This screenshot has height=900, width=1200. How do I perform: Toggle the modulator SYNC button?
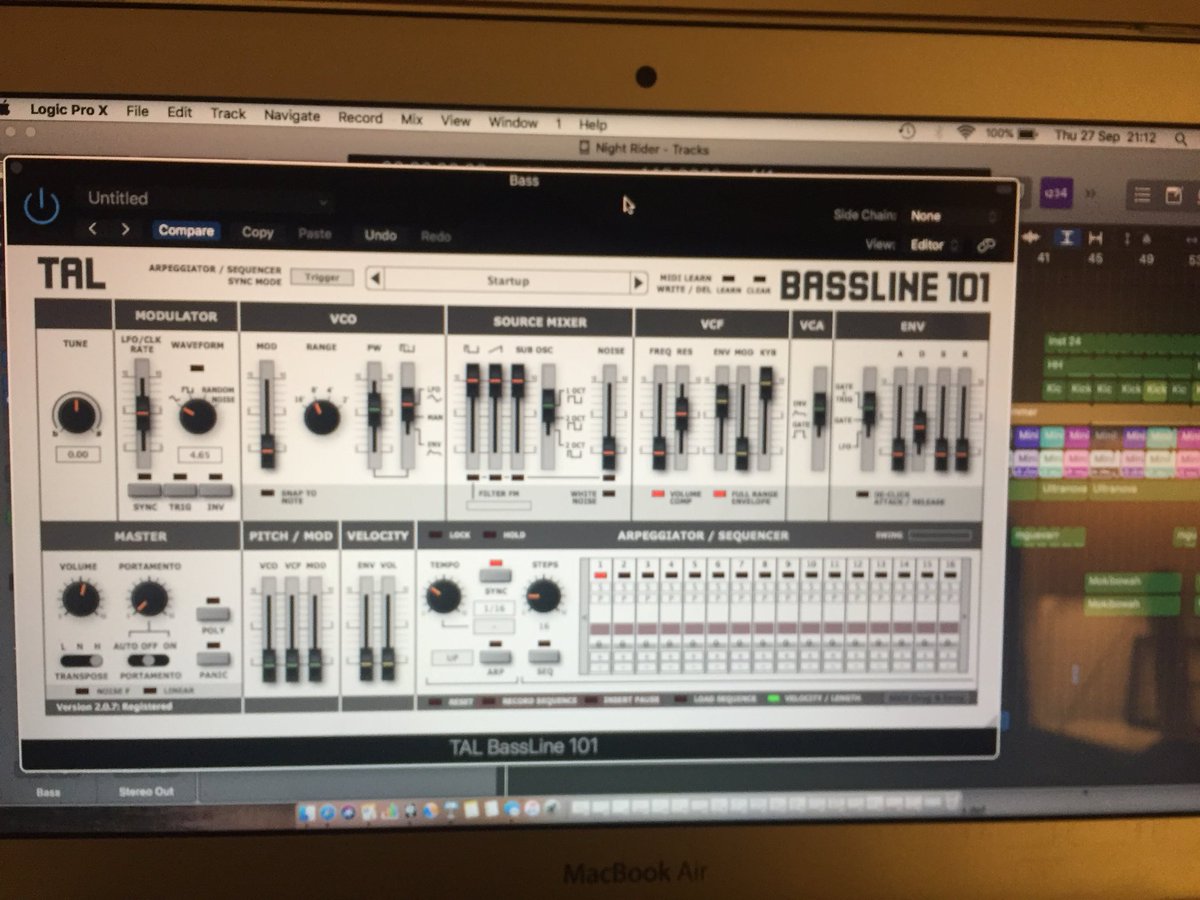[x=145, y=489]
